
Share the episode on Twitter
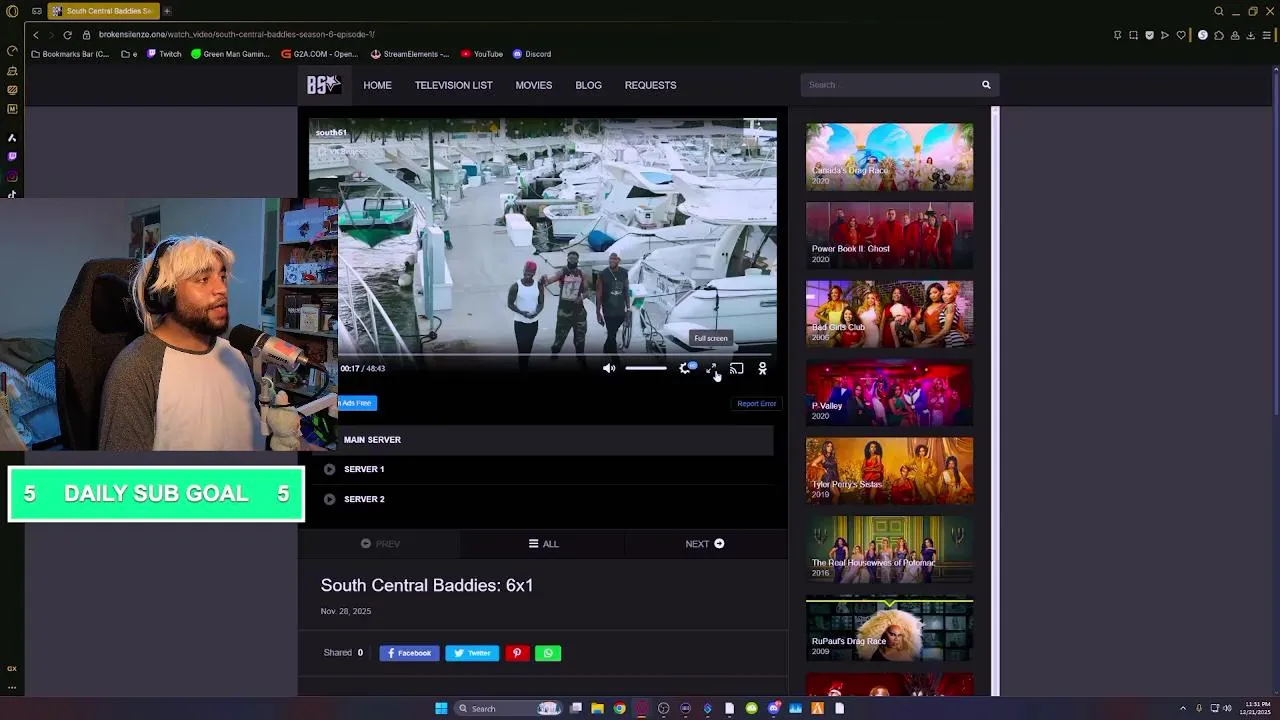tap(472, 653)
